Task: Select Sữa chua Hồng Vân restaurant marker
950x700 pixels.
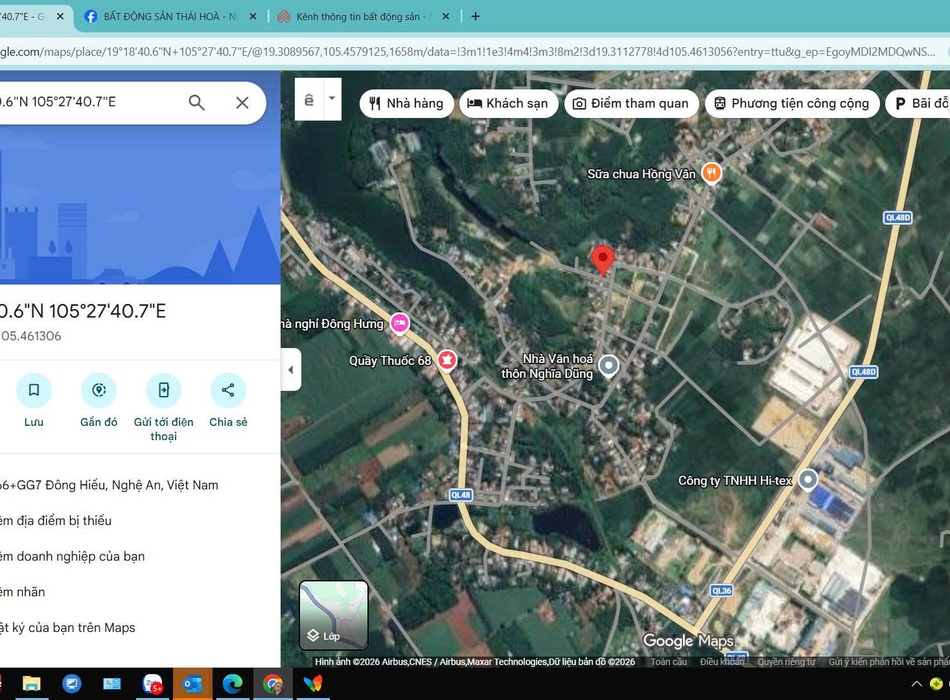Action: [x=712, y=173]
